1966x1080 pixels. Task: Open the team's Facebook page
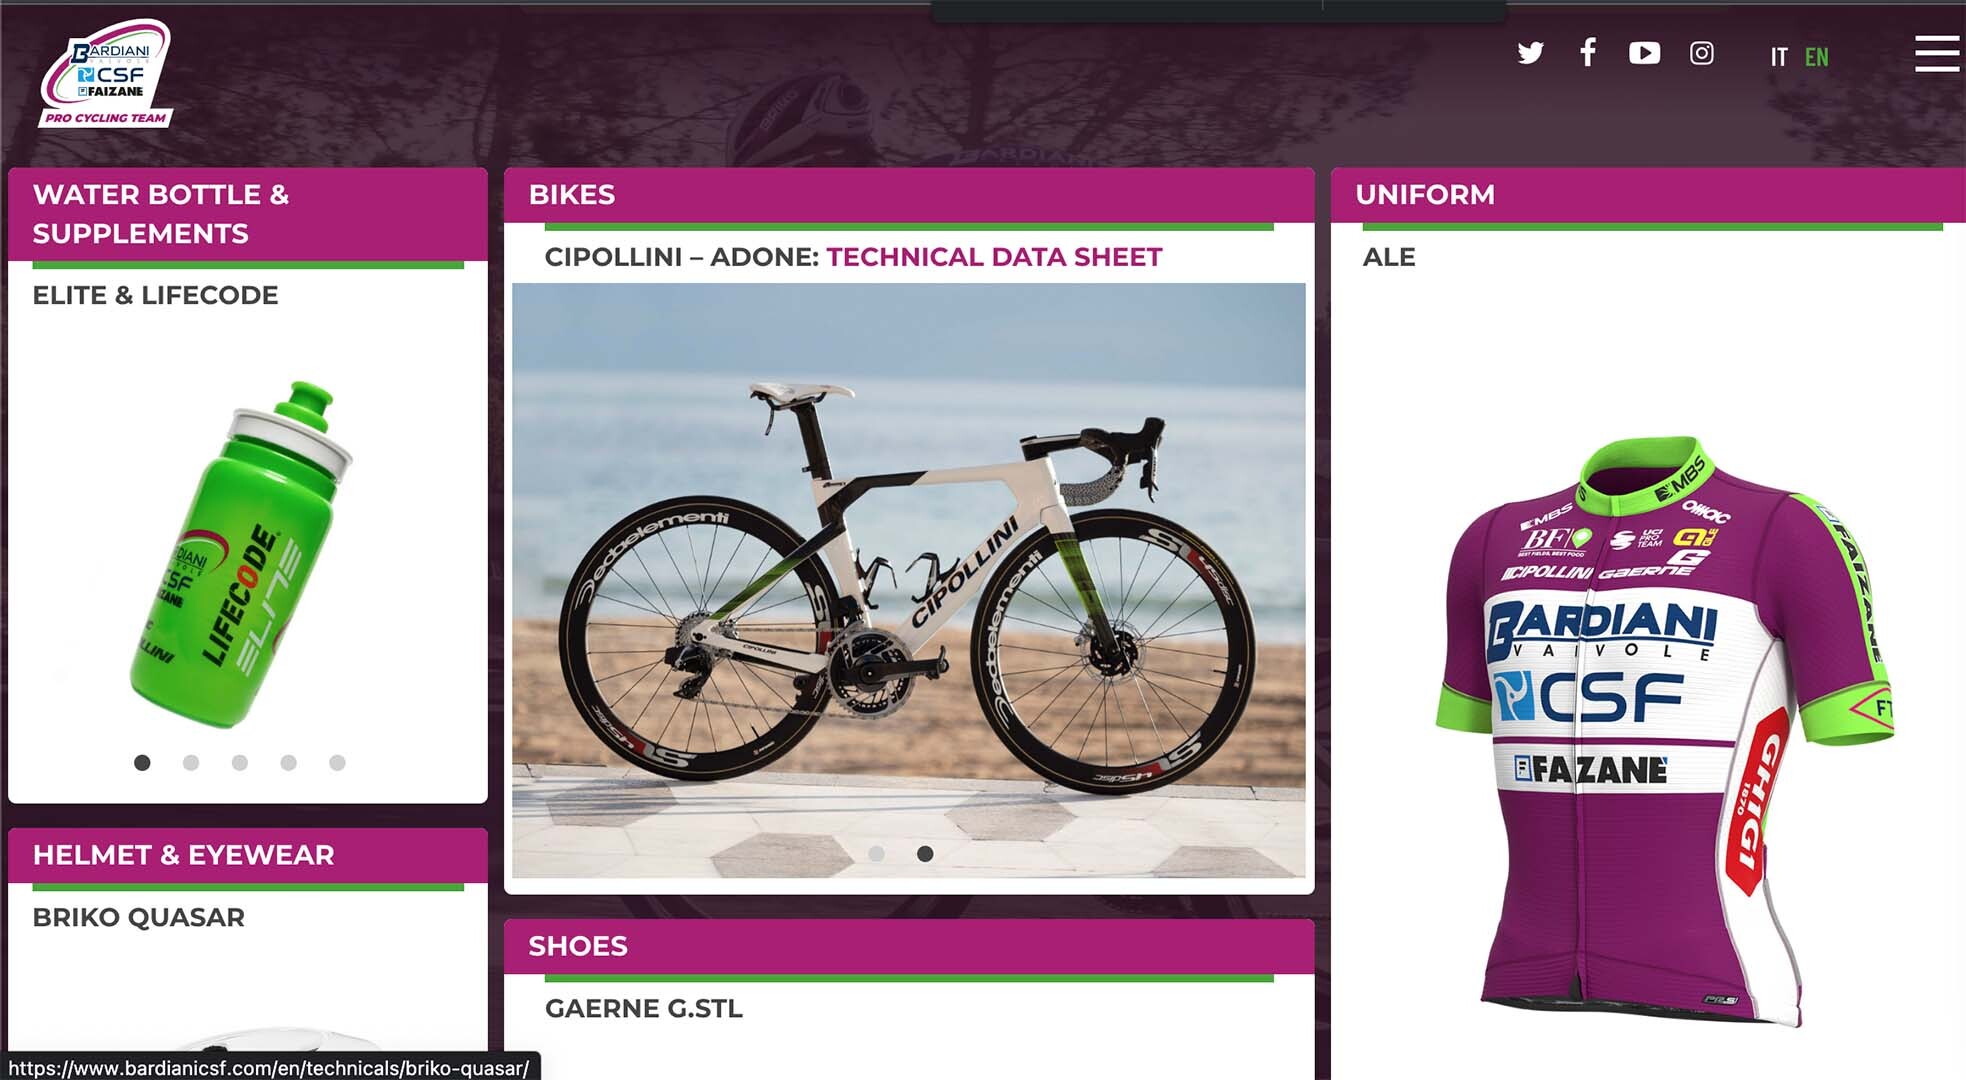1588,52
